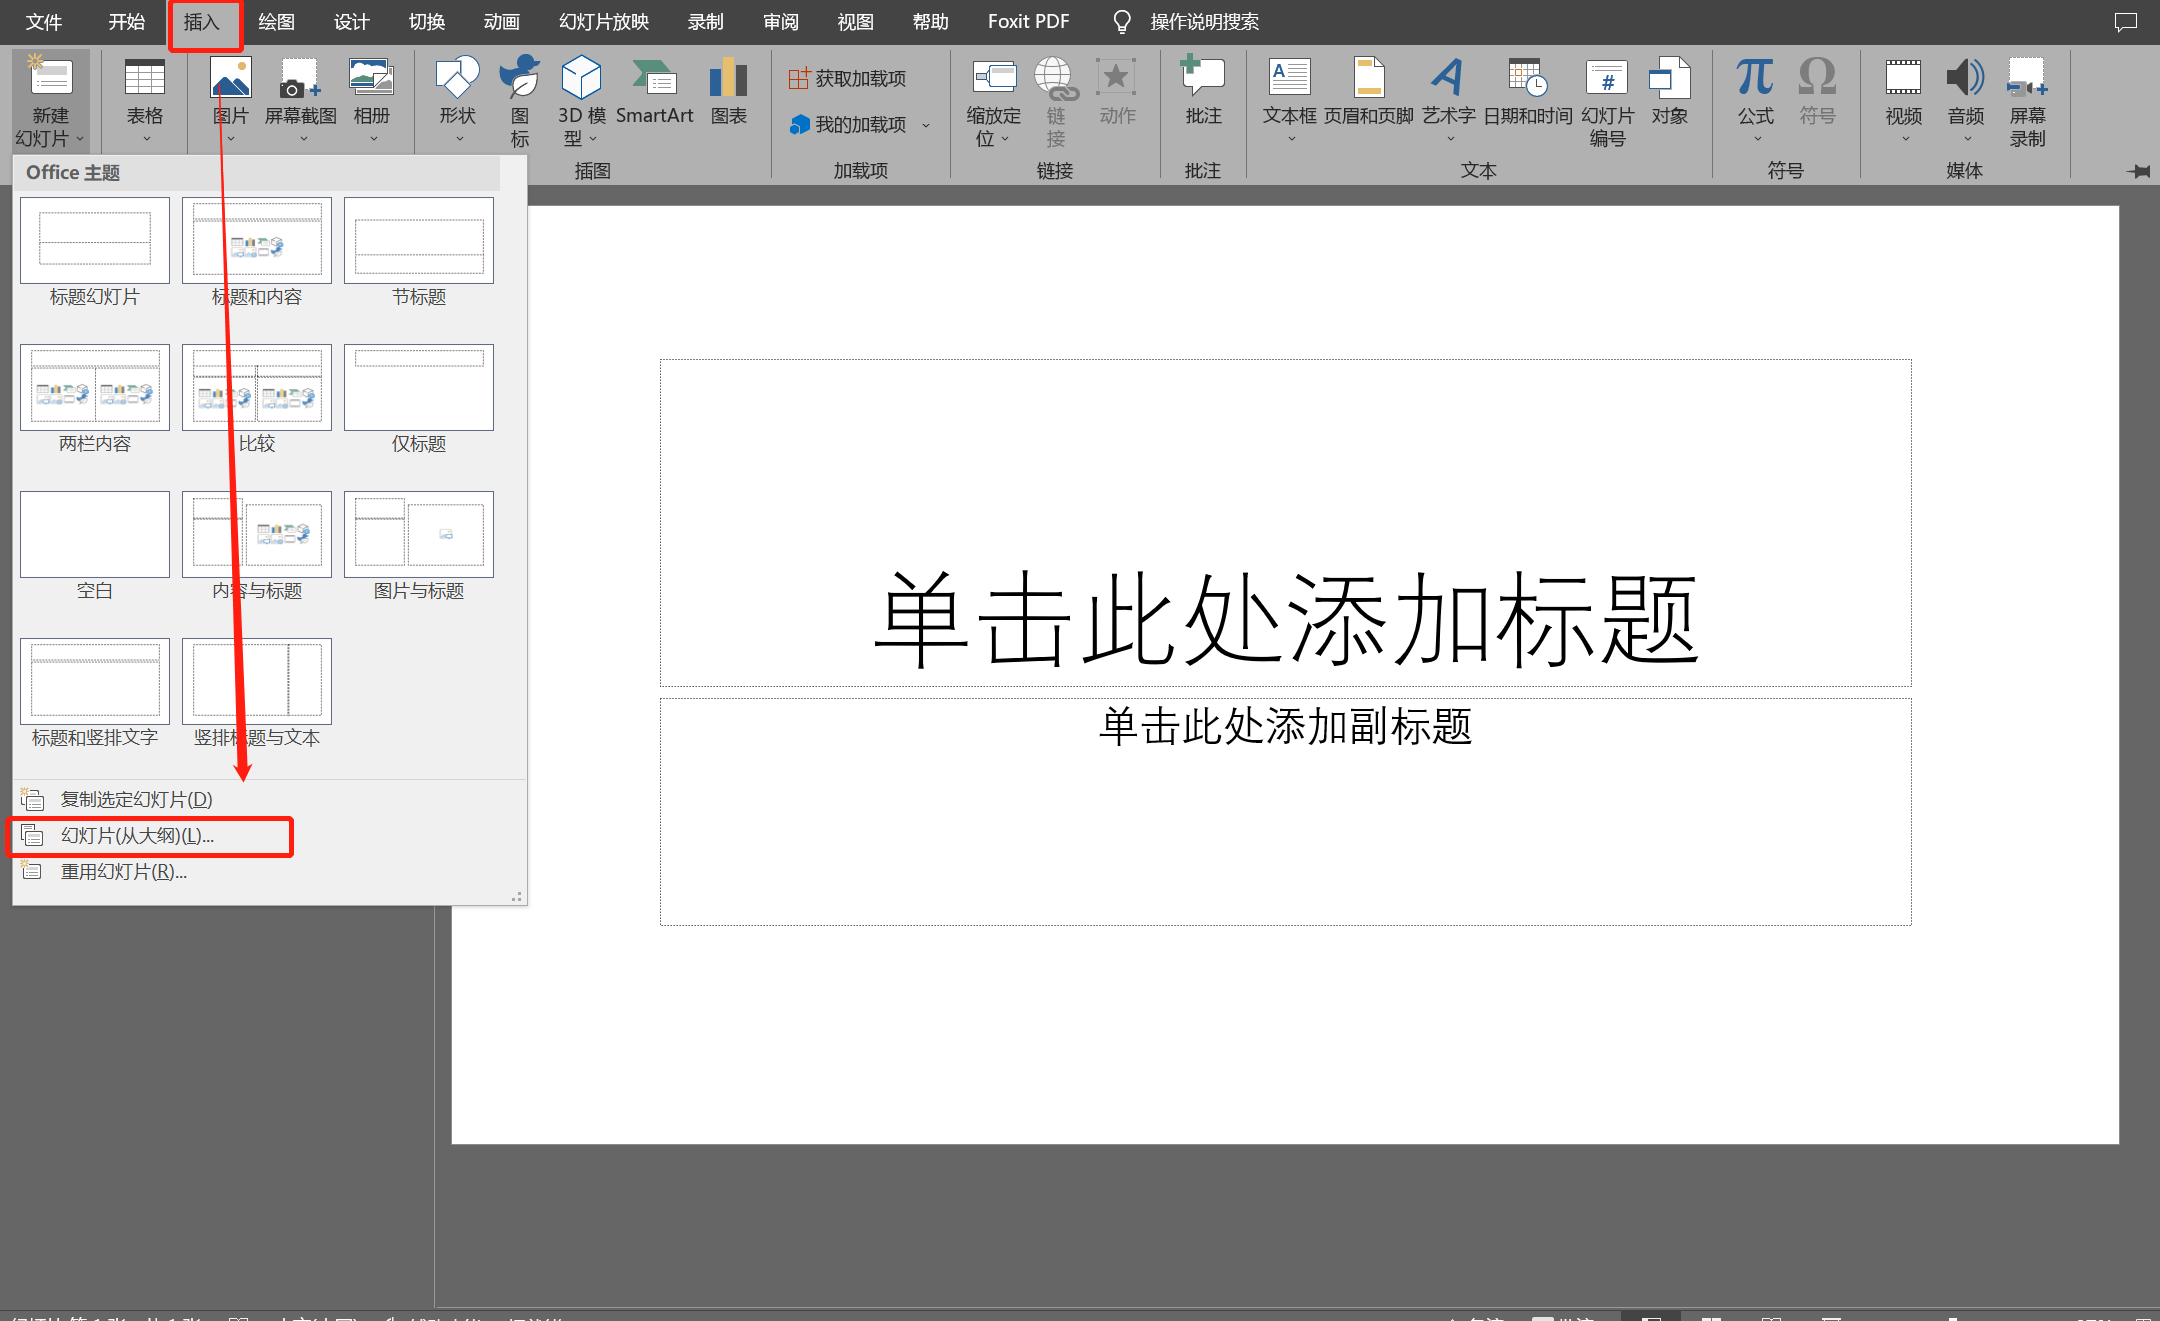
Task: Expand My Add-ins dropdown arrow
Action: point(926,125)
